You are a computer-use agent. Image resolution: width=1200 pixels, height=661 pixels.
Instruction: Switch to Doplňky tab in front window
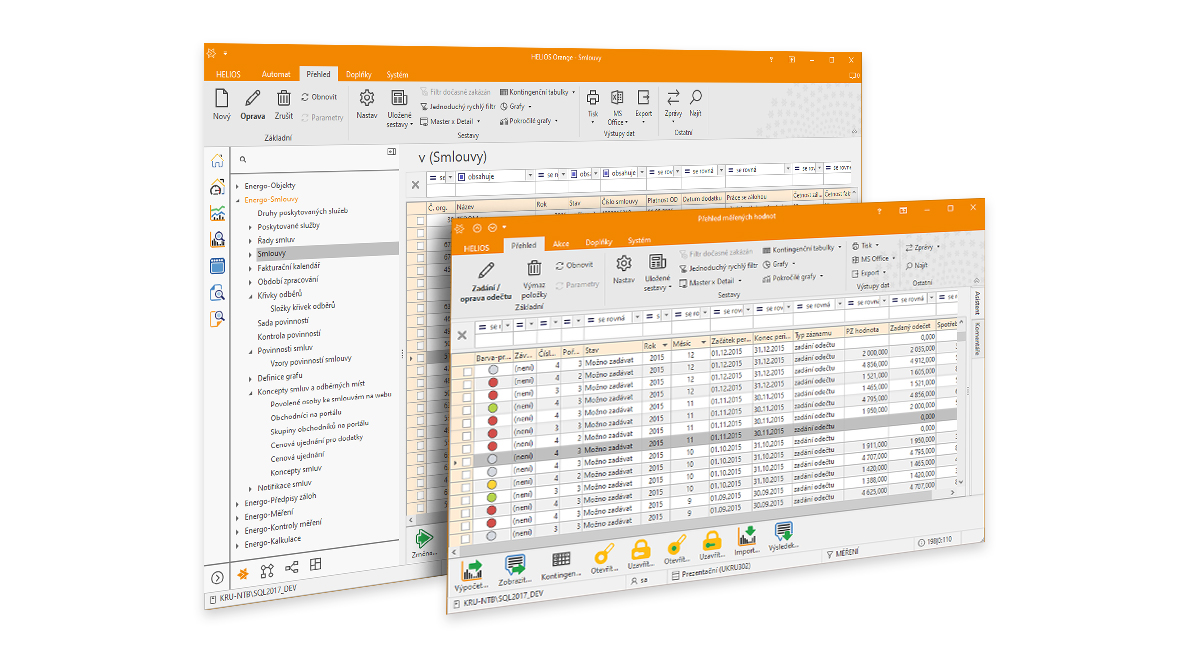coord(598,242)
